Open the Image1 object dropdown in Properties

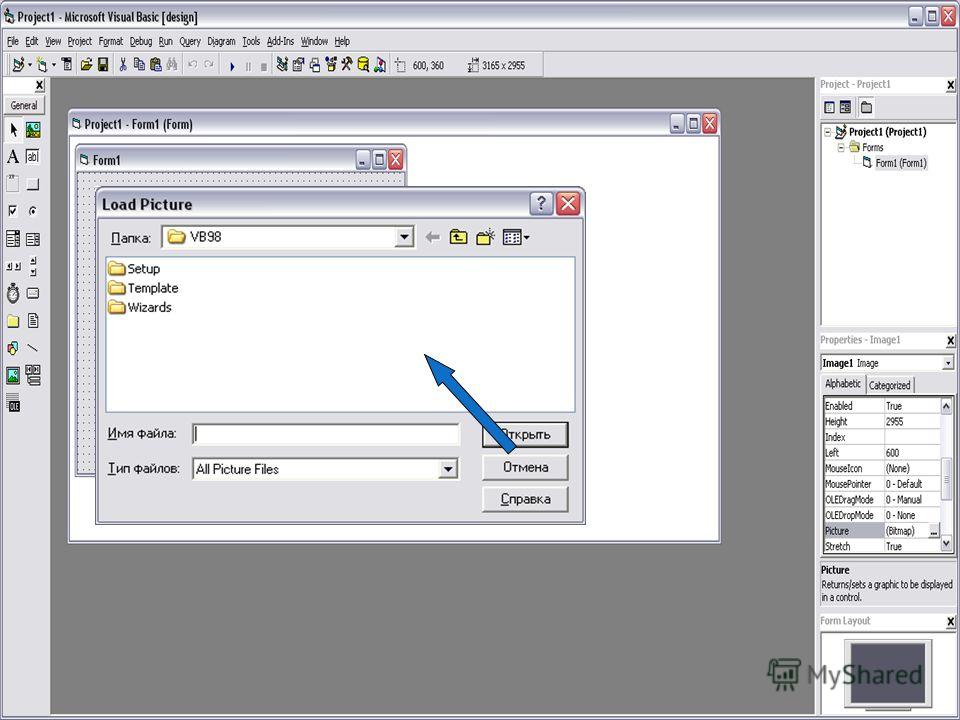click(x=948, y=363)
